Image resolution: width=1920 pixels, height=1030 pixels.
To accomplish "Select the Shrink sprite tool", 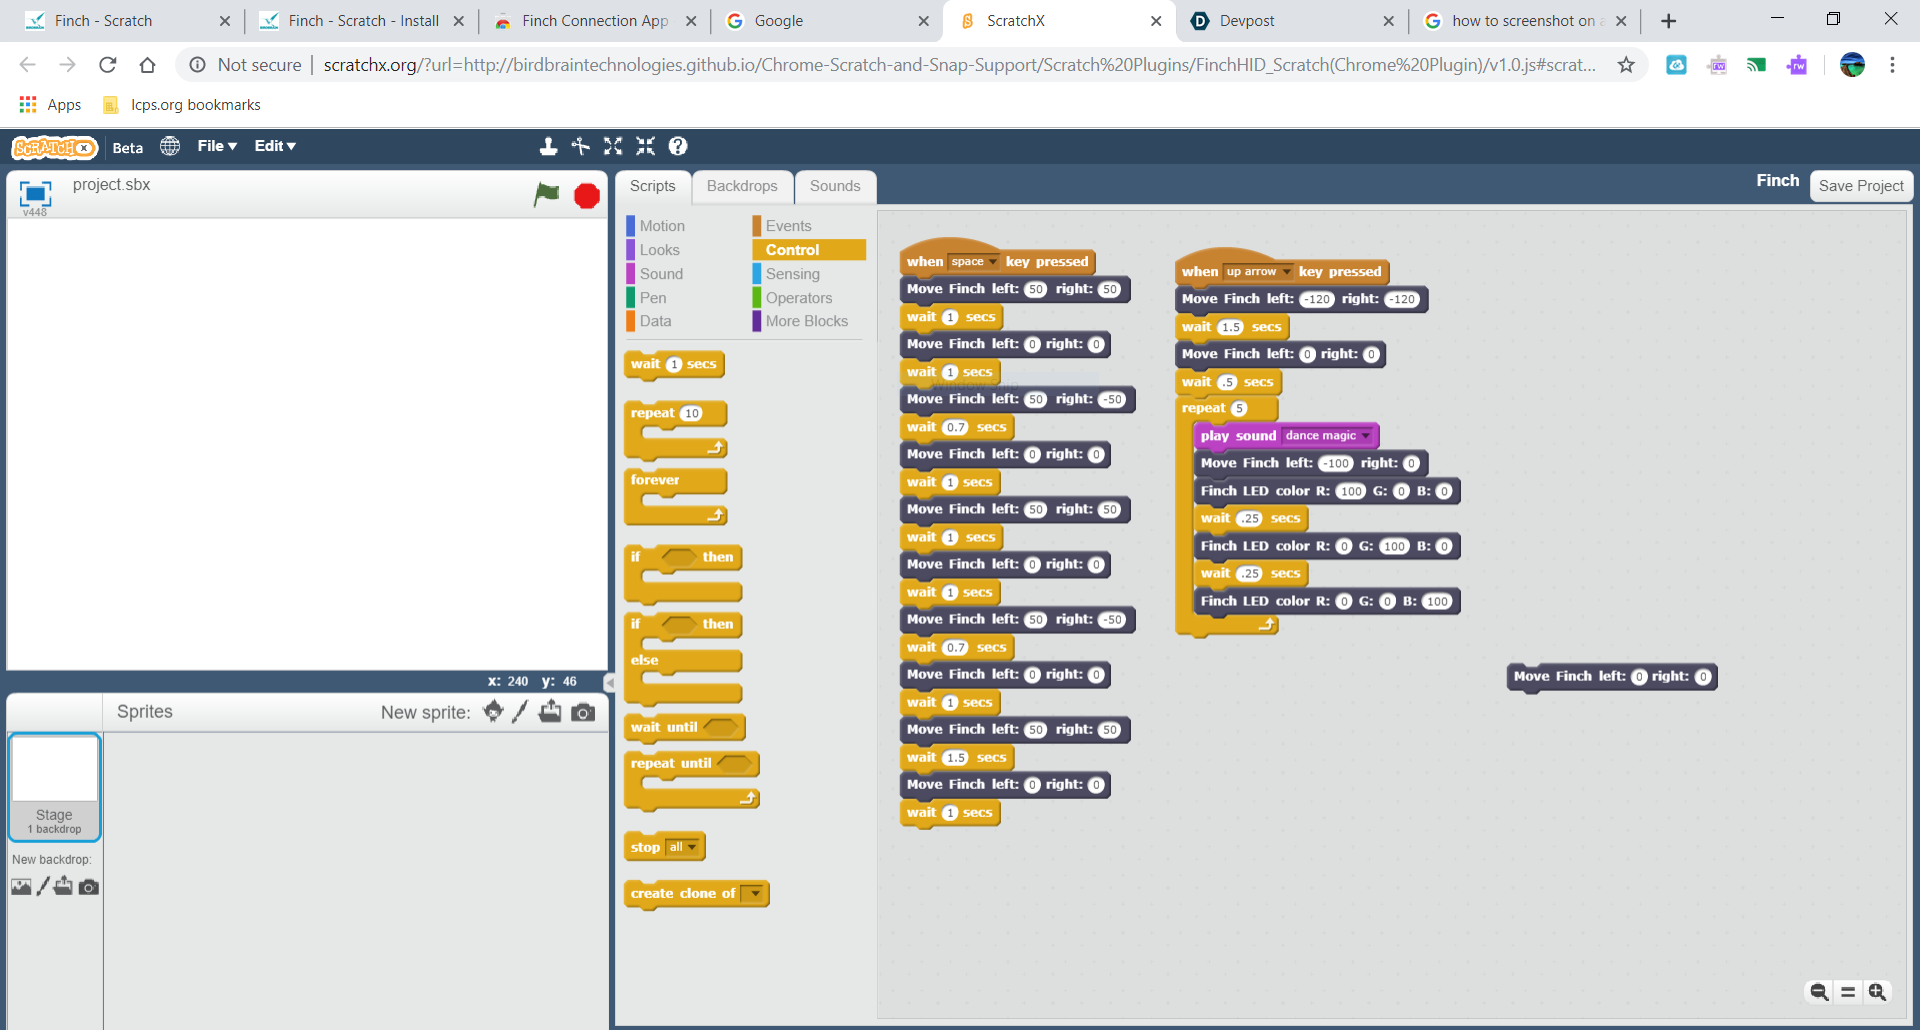I will 646,146.
